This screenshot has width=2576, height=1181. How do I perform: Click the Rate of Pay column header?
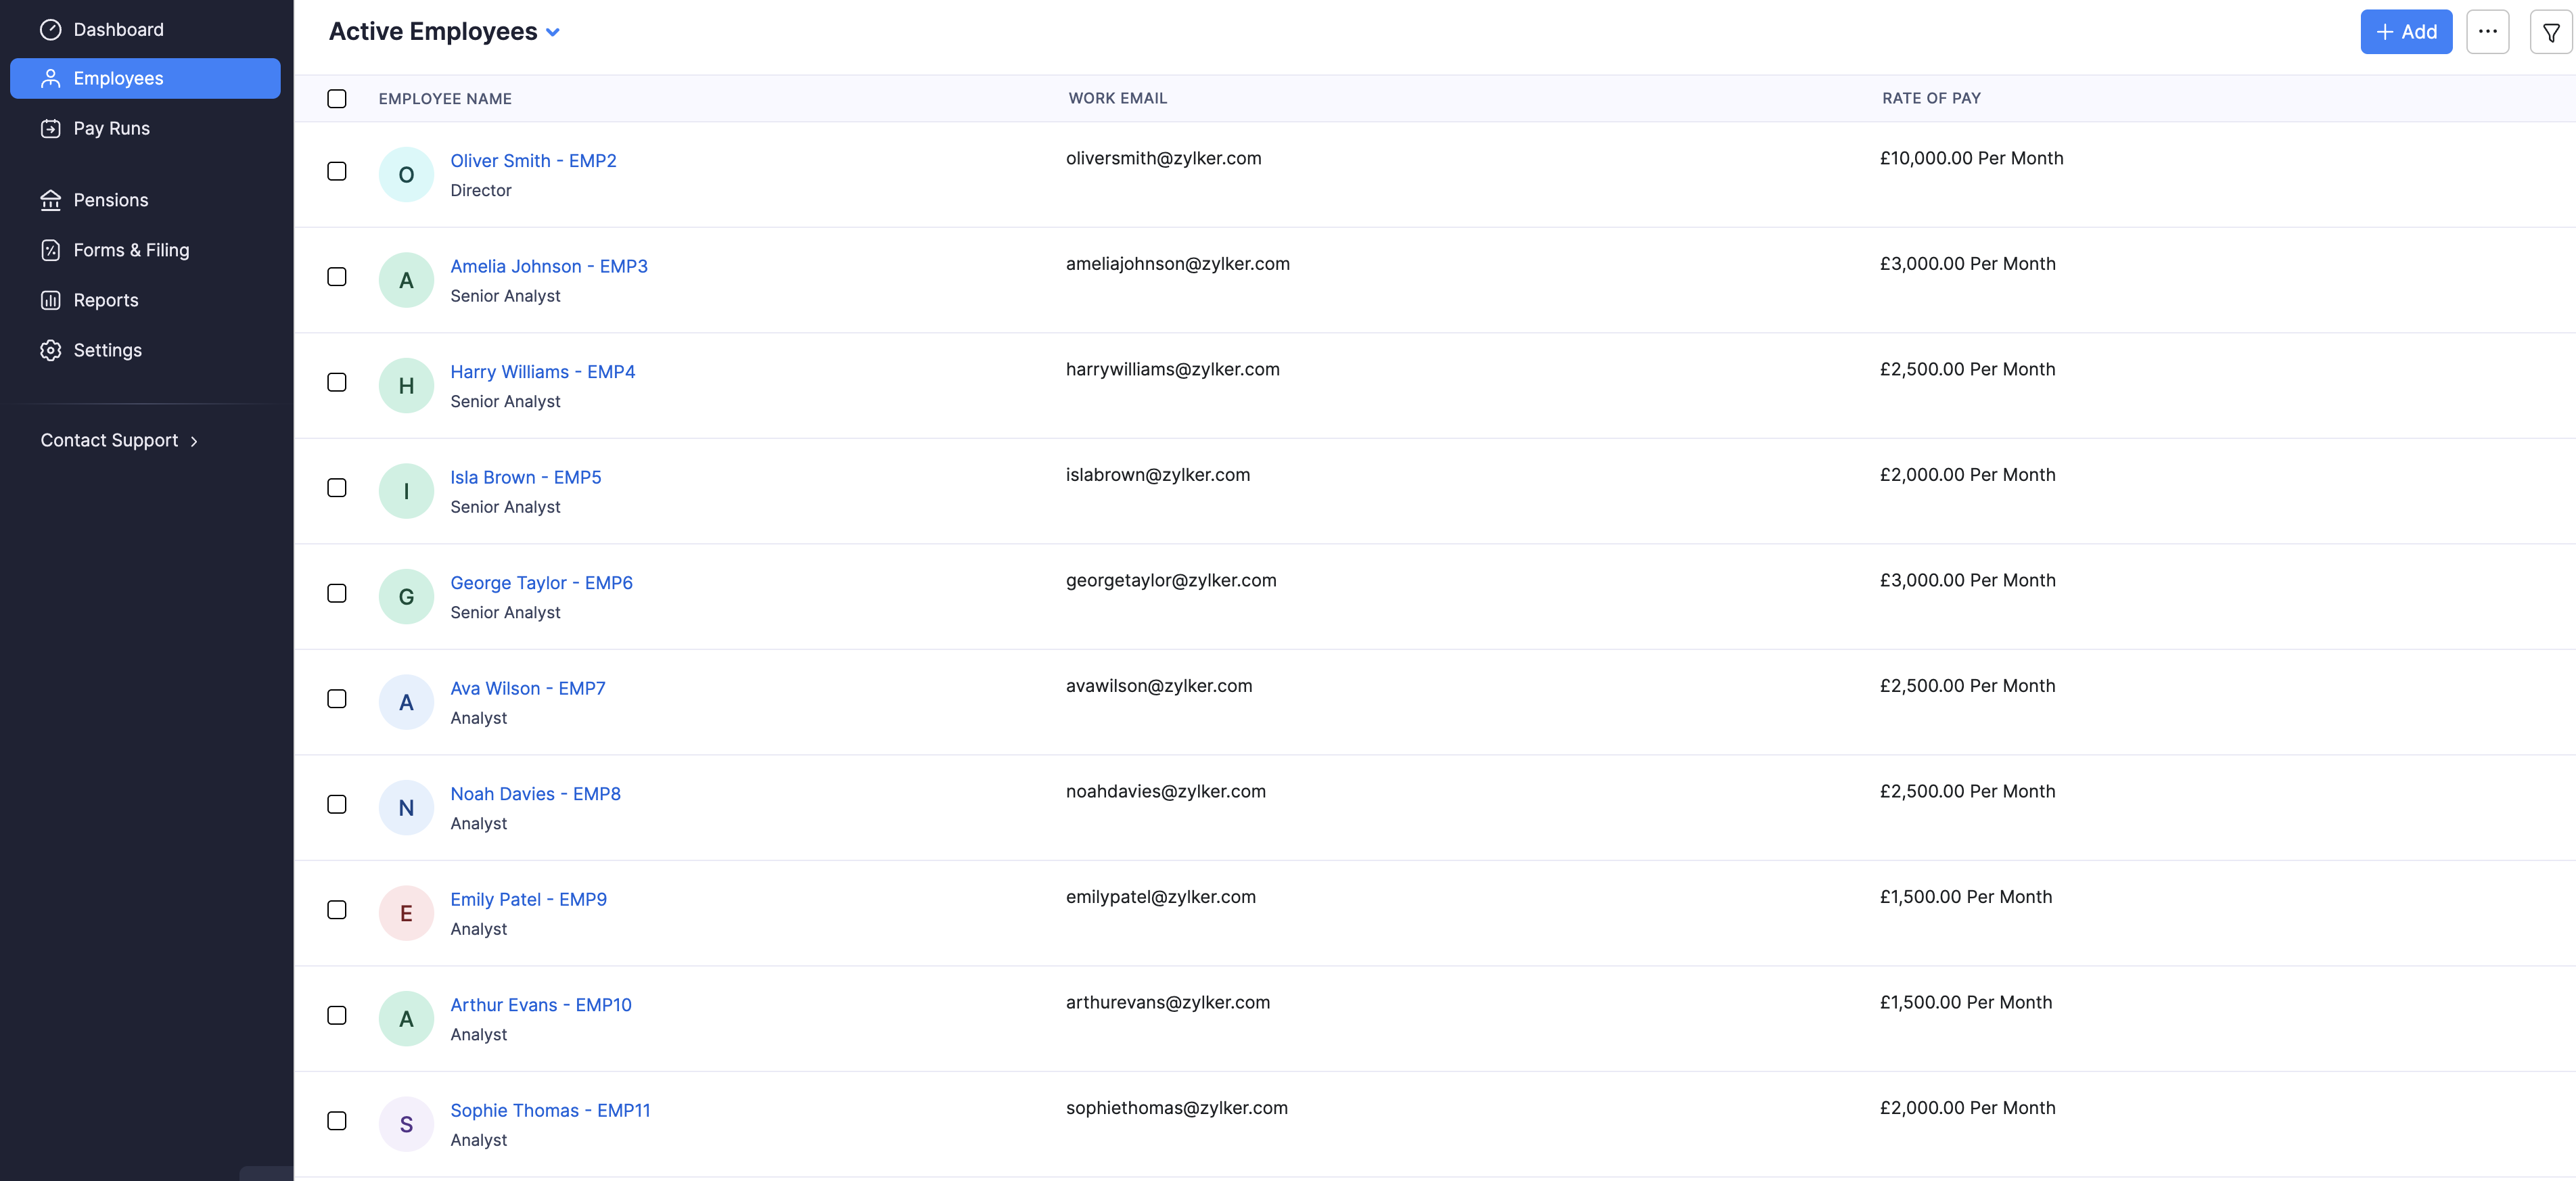click(1931, 98)
